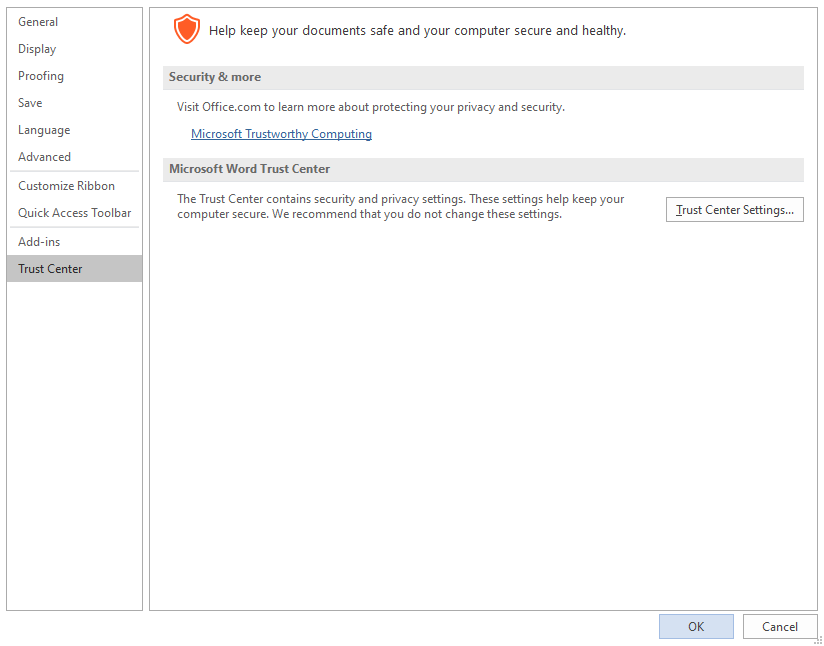Go to the Save options category
824x646 pixels.
tap(75, 103)
